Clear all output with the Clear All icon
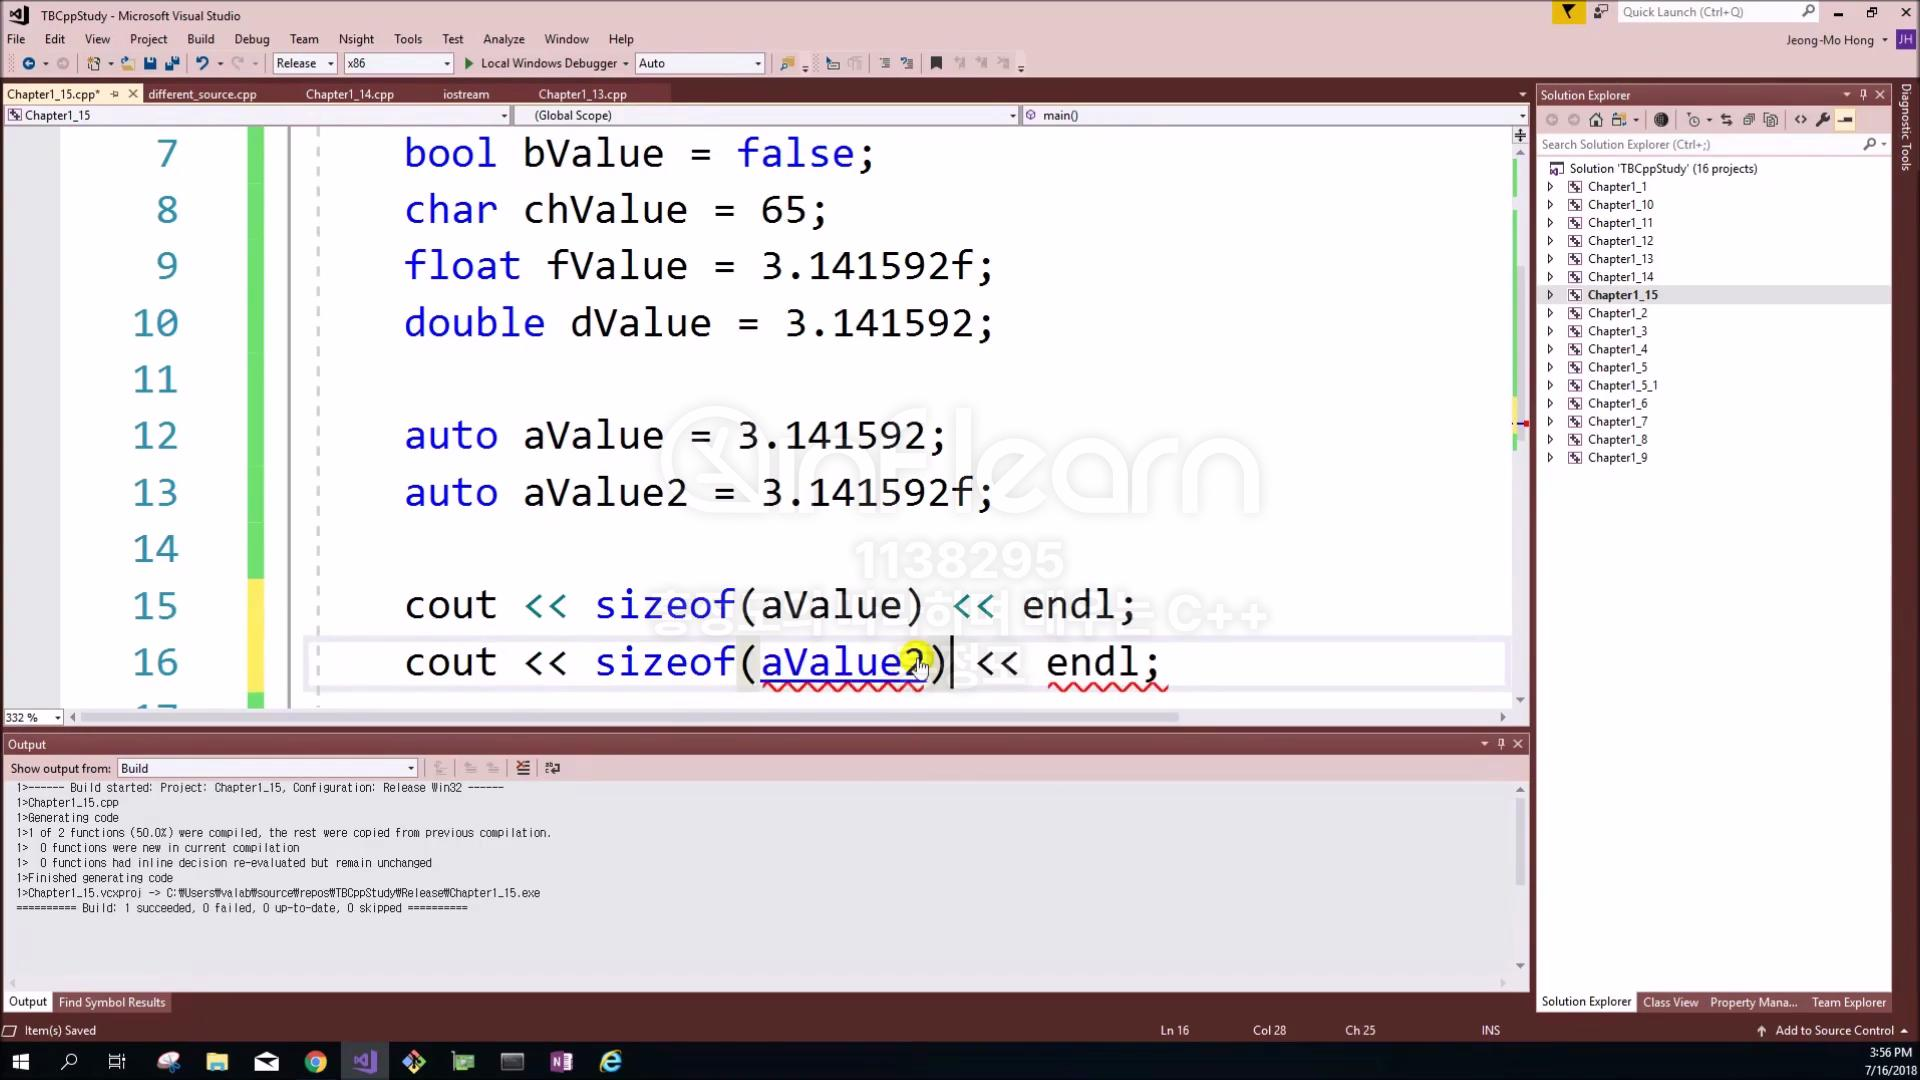The width and height of the screenshot is (1920, 1080). click(523, 768)
